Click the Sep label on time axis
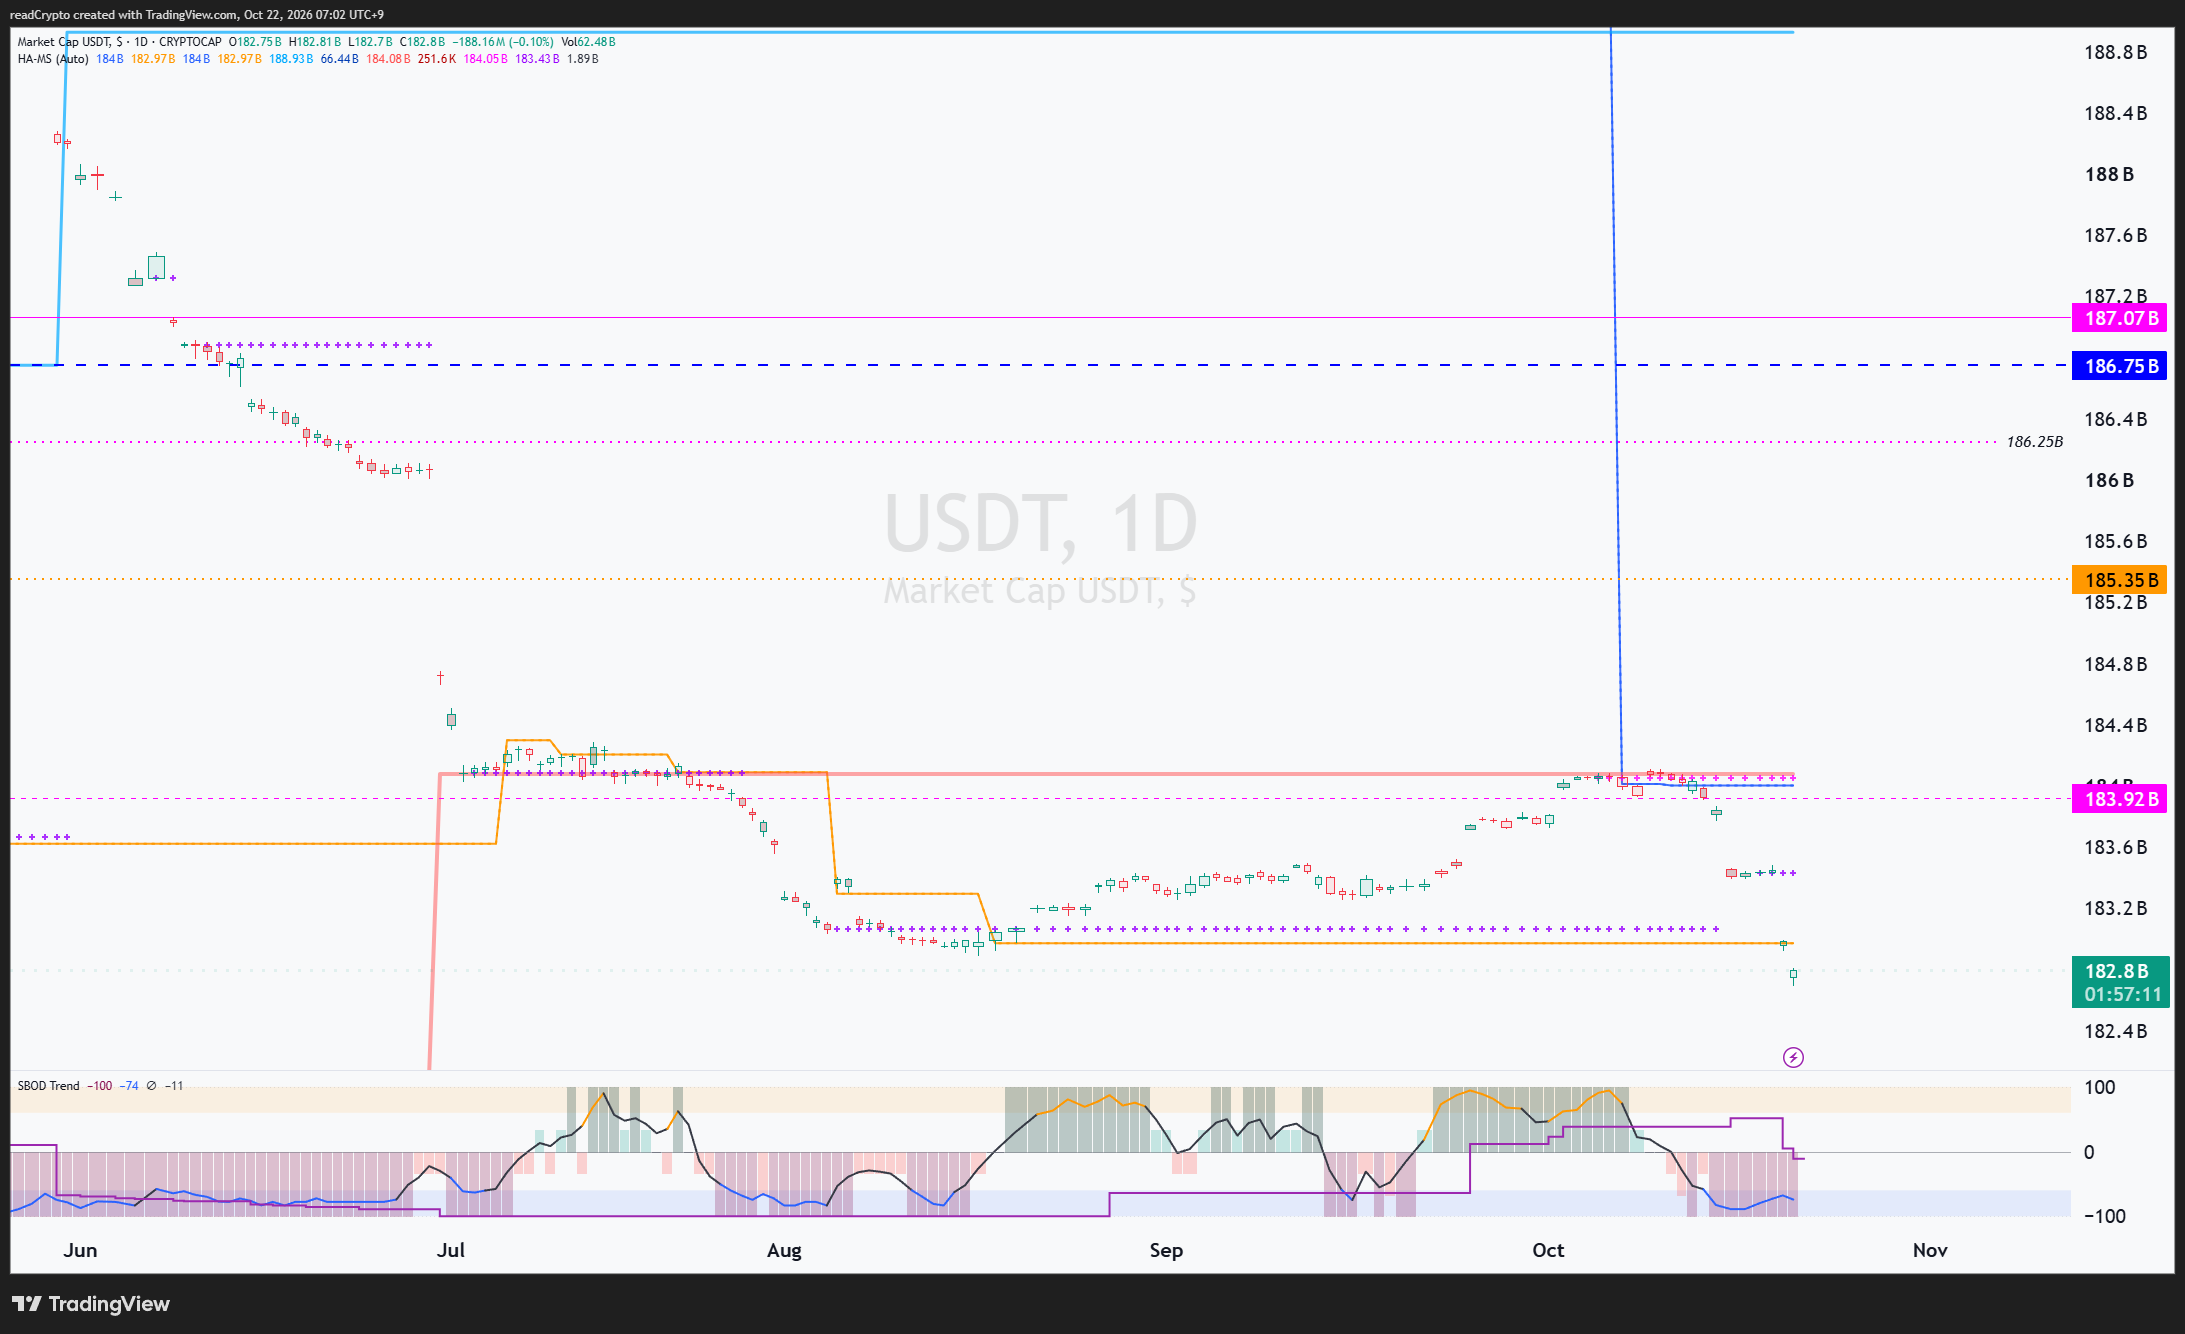Viewport: 2185px width, 1334px height. coord(1166,1250)
